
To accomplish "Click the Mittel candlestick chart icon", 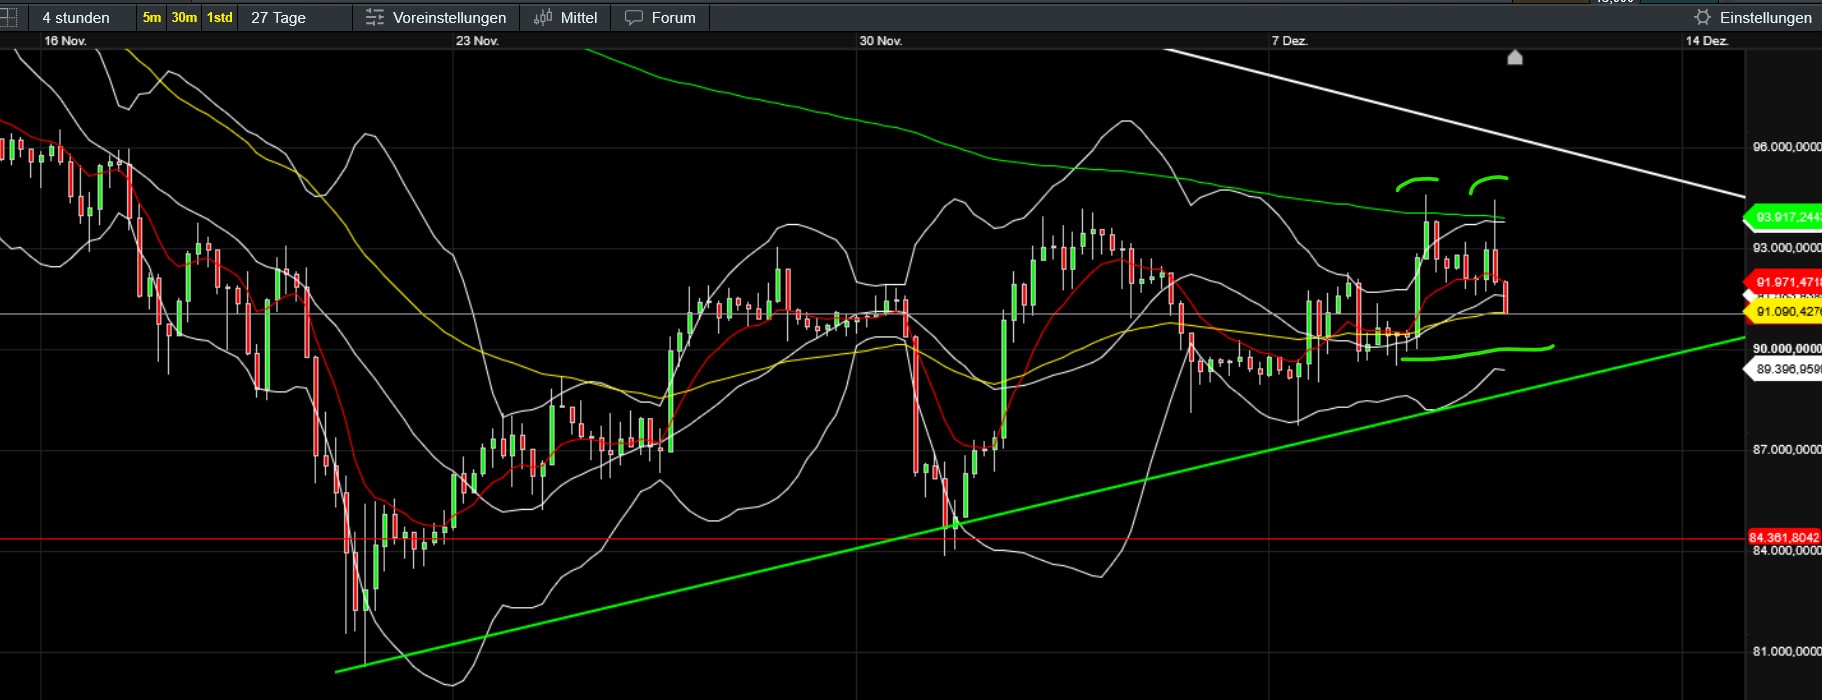I will coord(543,18).
